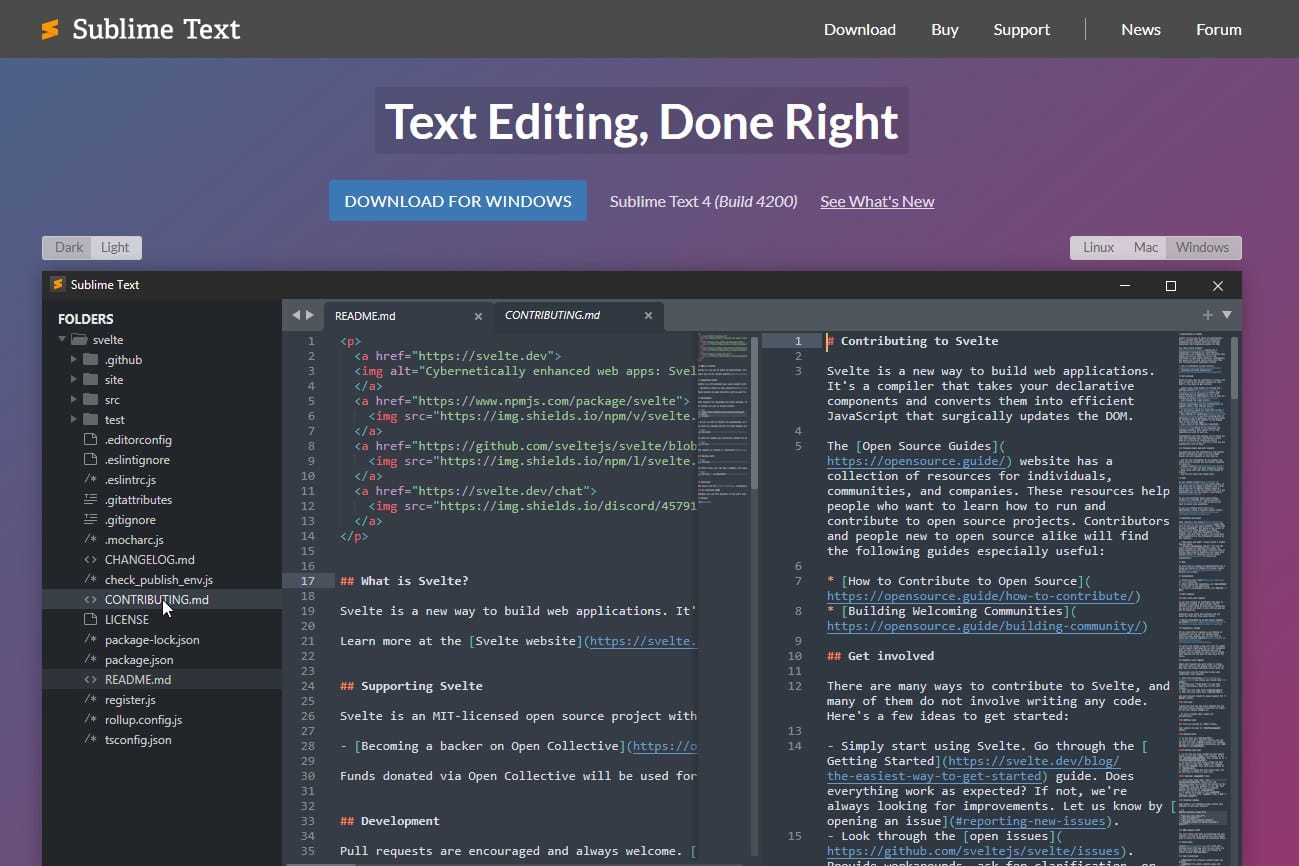
Task: Close the CONTRIBUTING.md tab
Action: (x=648, y=316)
